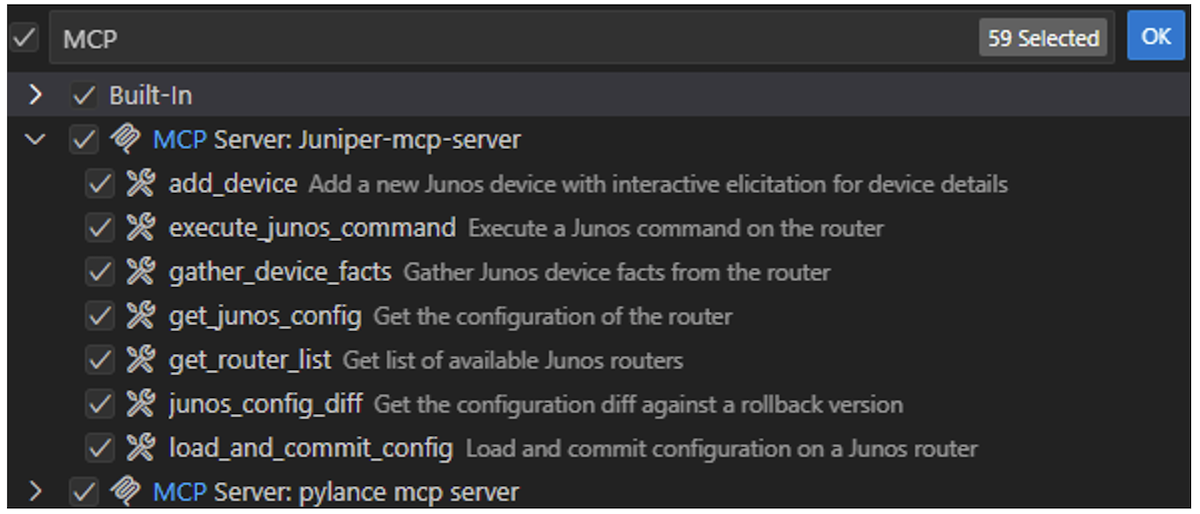Viewport: 1200px width, 514px height.
Task: Click the tools icon beside execute_junos_command
Action: [x=139, y=228]
